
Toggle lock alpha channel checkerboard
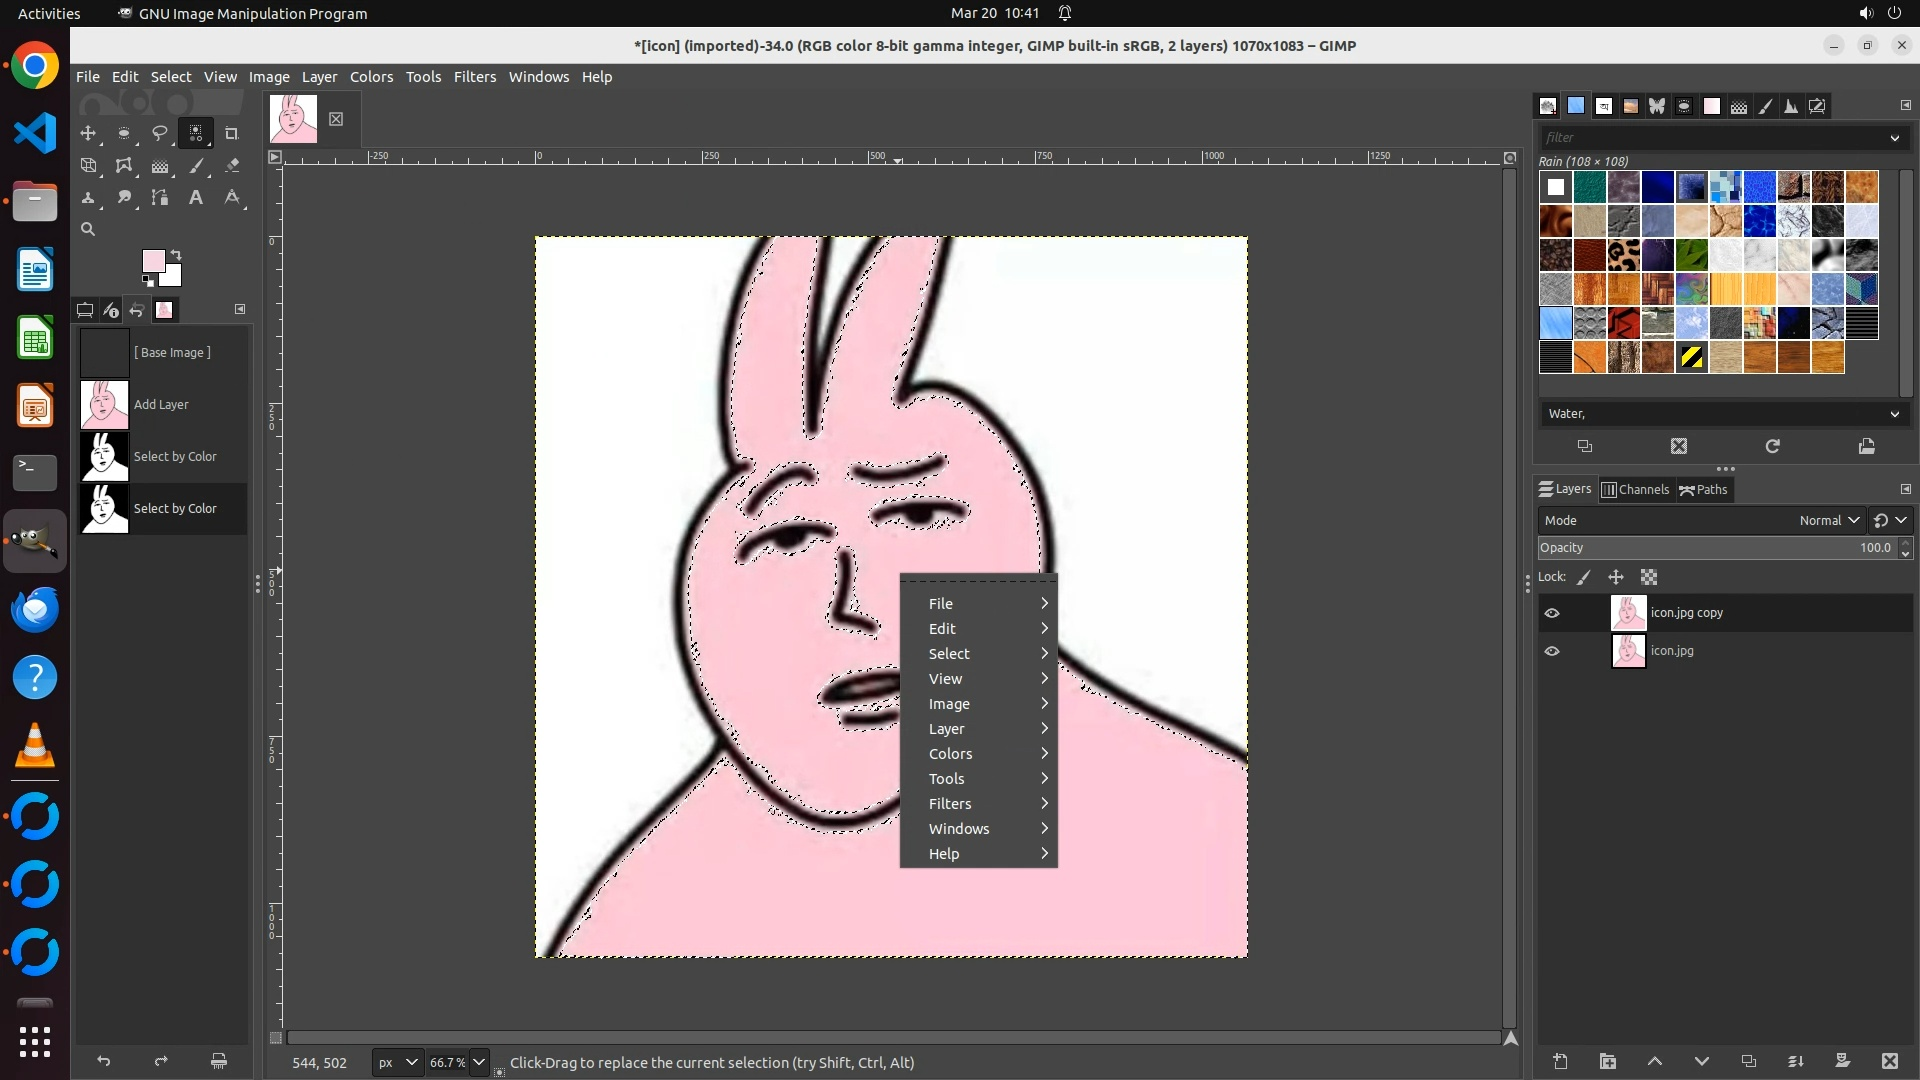[x=1649, y=577]
